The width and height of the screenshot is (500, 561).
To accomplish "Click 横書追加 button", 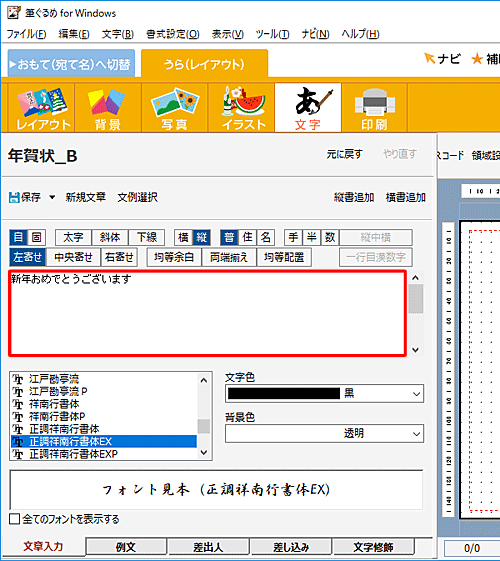I will (406, 197).
